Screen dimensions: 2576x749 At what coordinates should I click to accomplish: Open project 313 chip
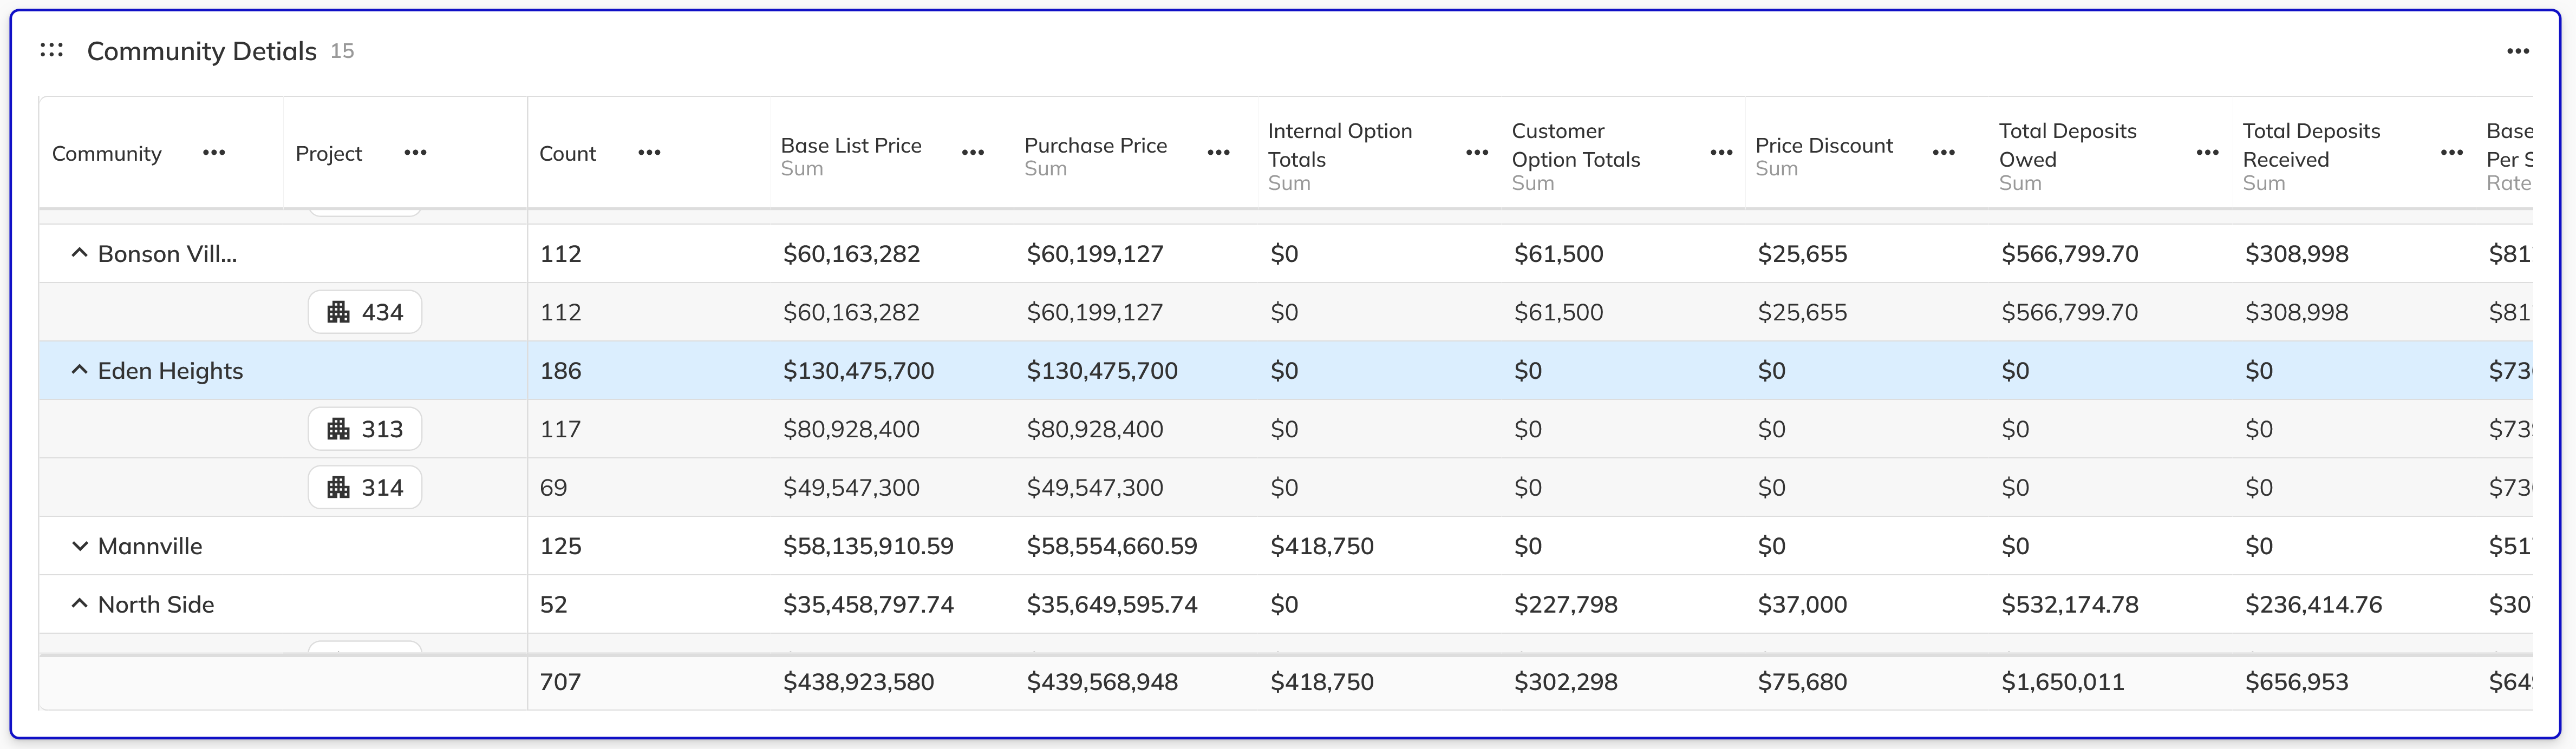point(365,429)
